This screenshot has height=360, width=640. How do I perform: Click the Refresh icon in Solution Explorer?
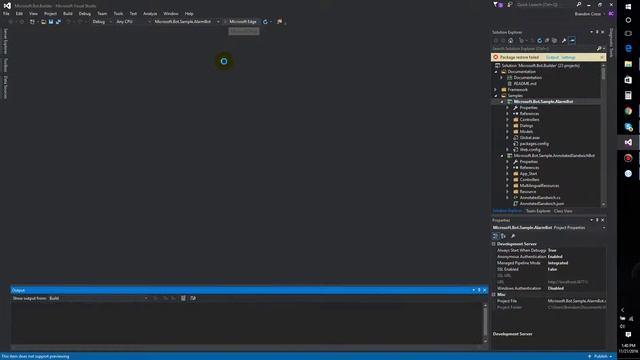(540, 40)
